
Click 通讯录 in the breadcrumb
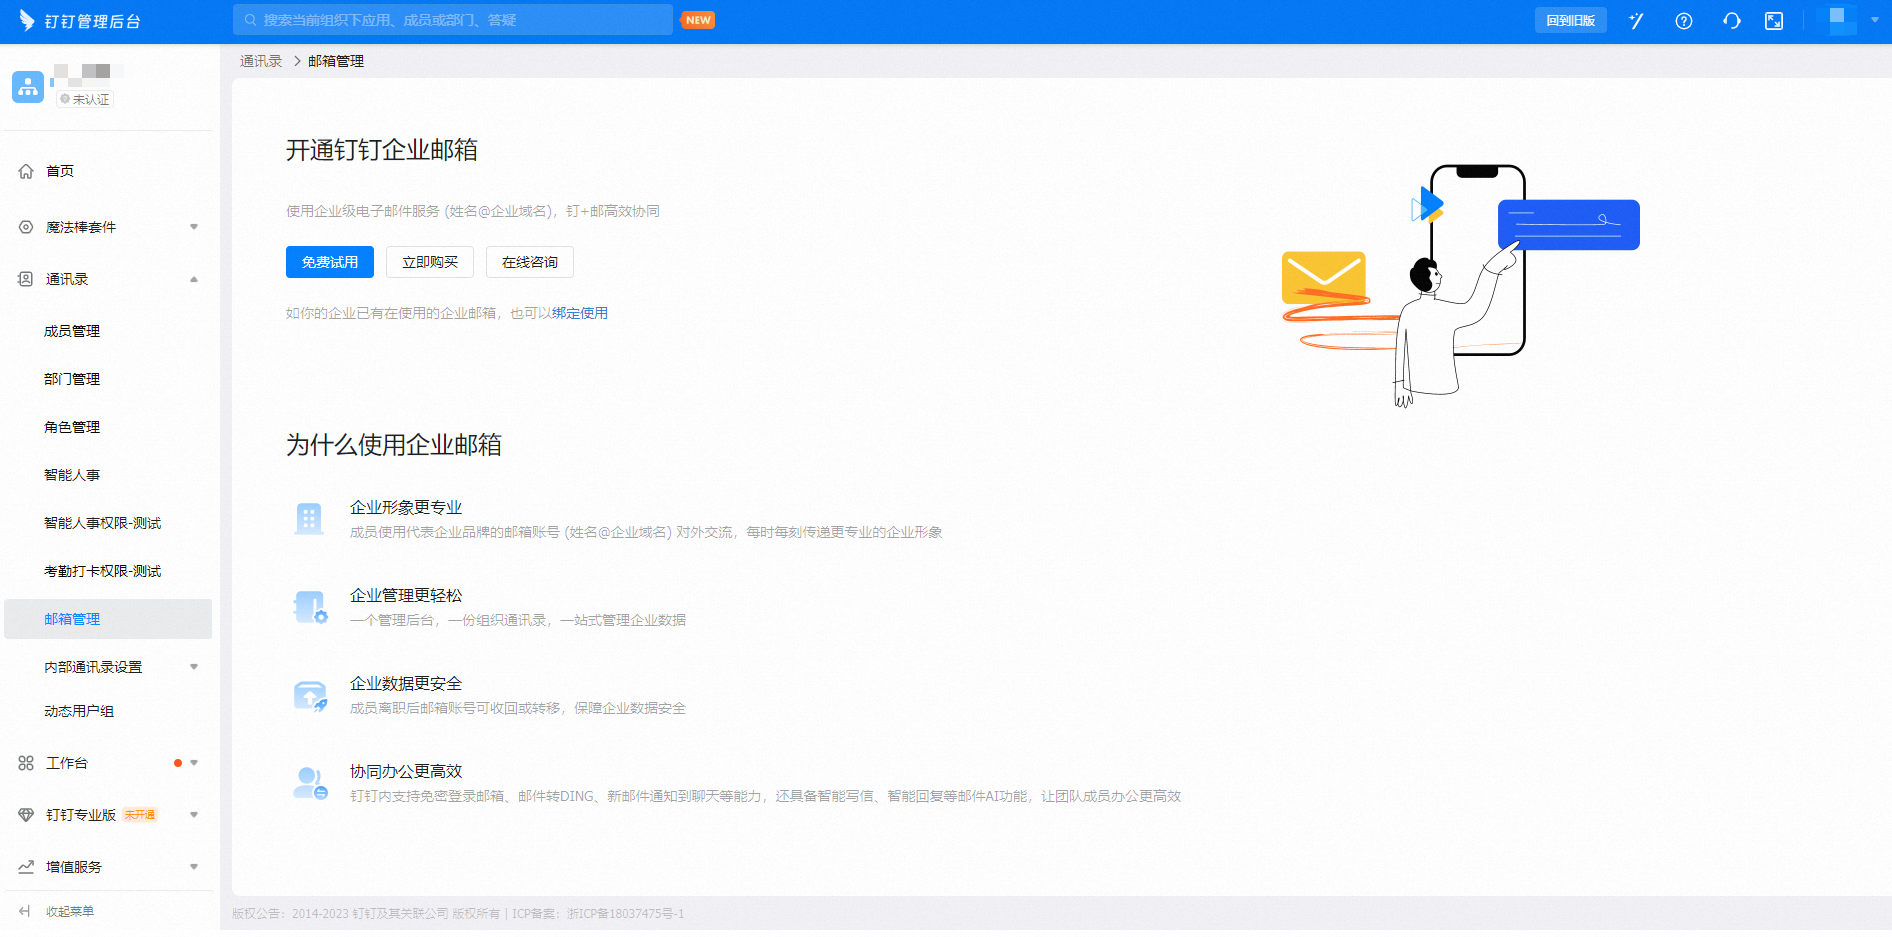coord(261,61)
